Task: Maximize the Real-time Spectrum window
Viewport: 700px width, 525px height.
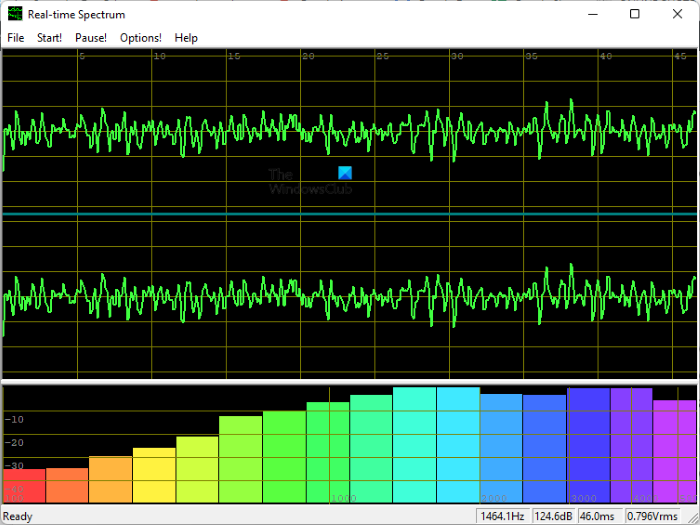Action: pyautogui.click(x=635, y=14)
